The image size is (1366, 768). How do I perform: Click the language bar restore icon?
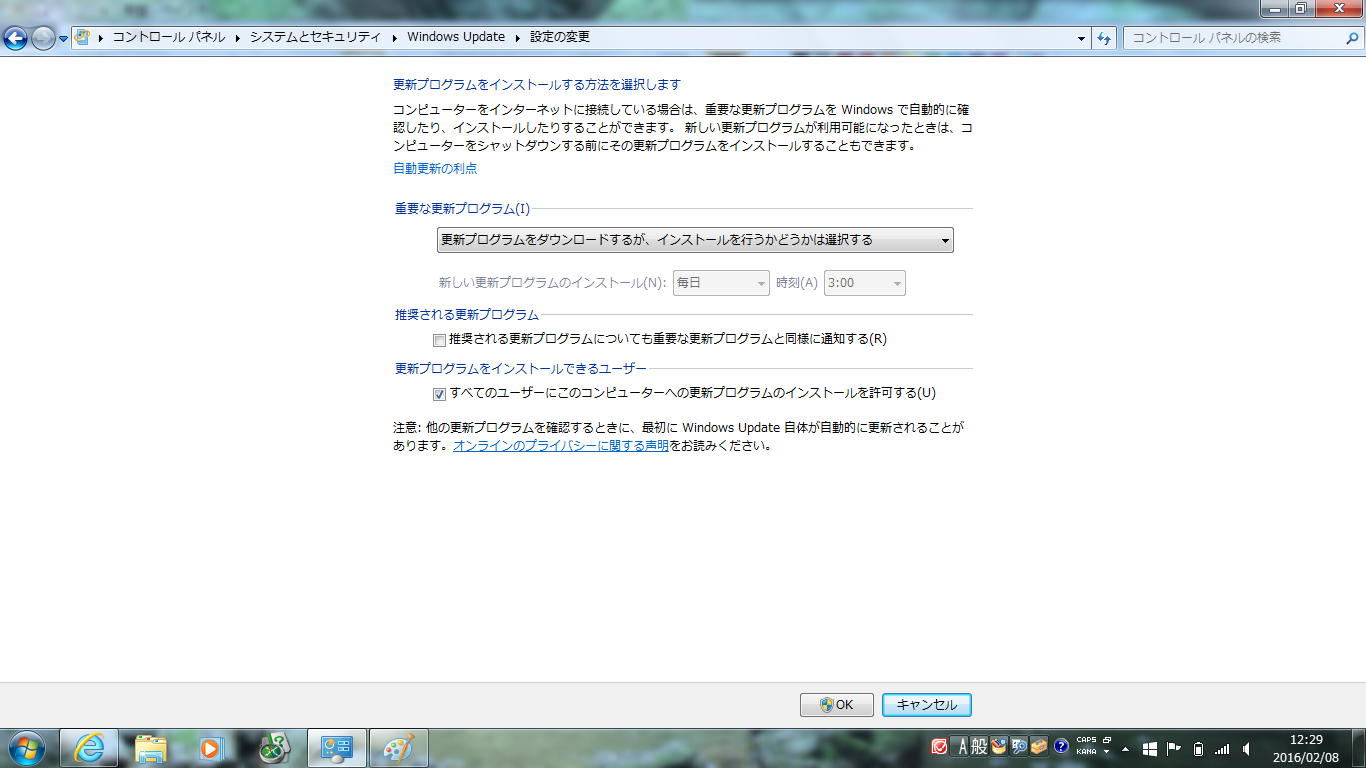coord(1107,741)
